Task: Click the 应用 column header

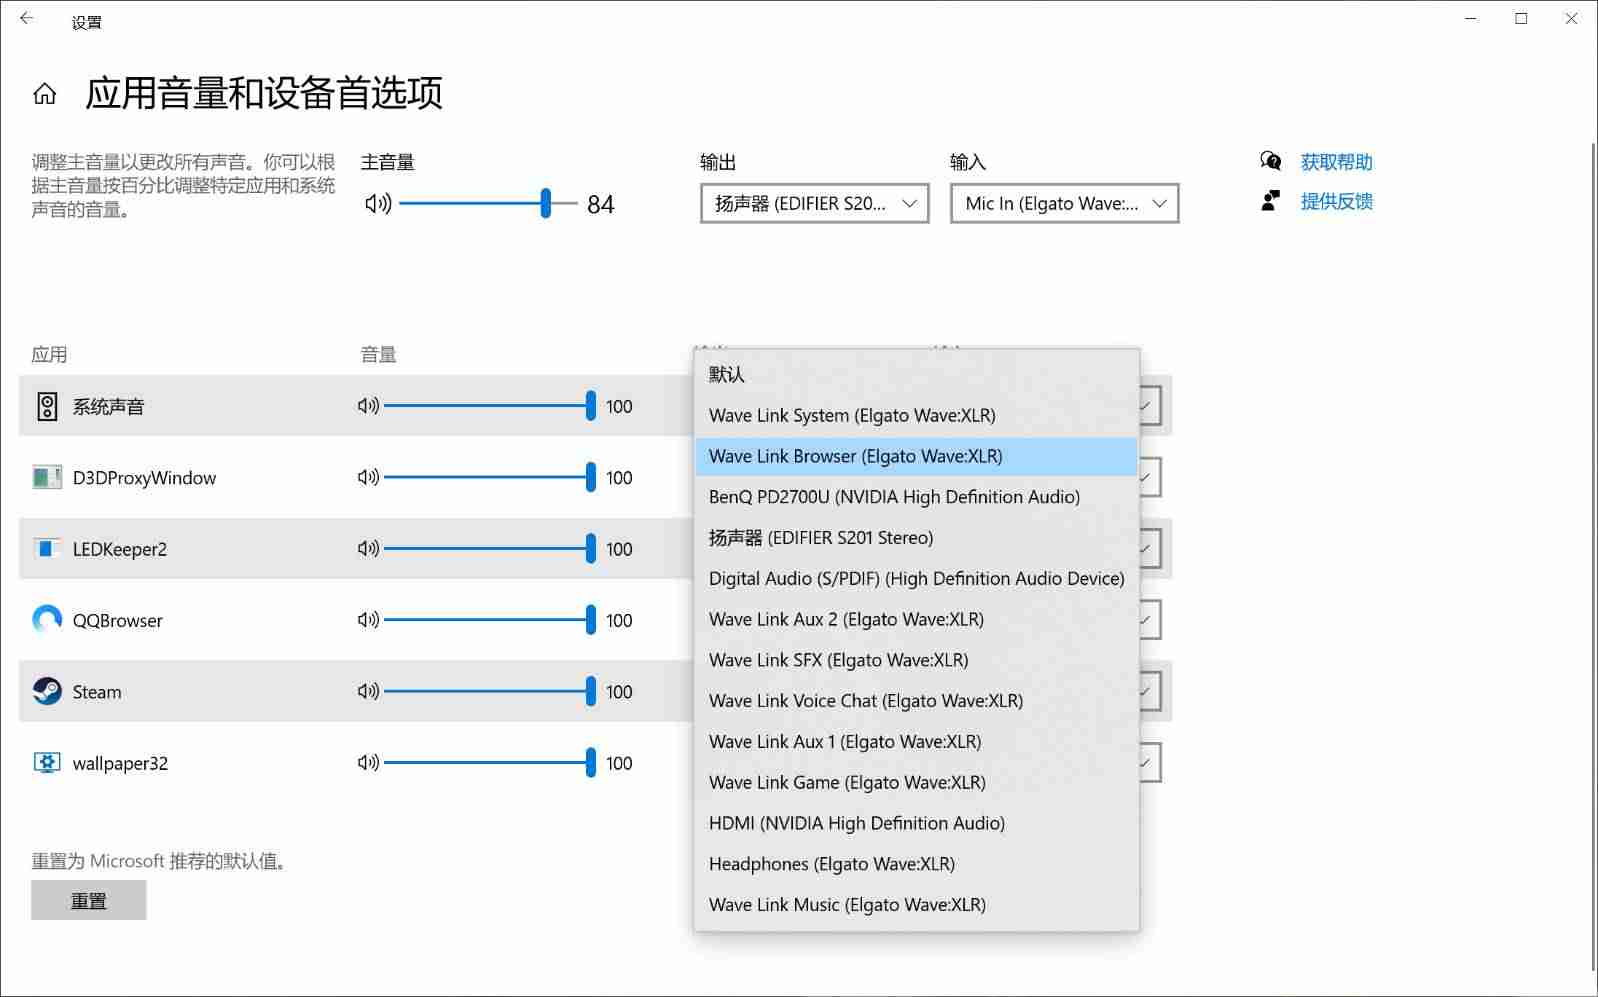Action: (x=49, y=354)
